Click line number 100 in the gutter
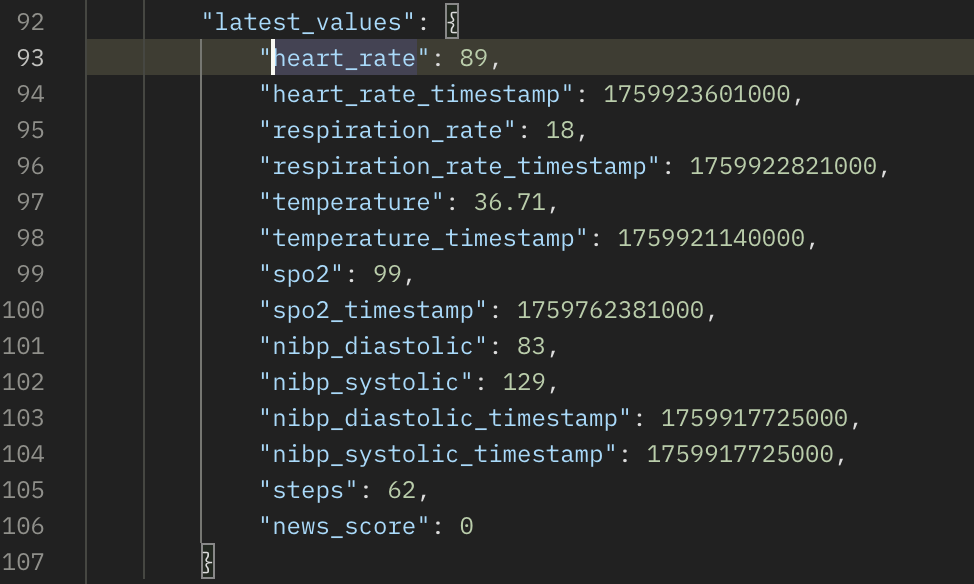 24,310
